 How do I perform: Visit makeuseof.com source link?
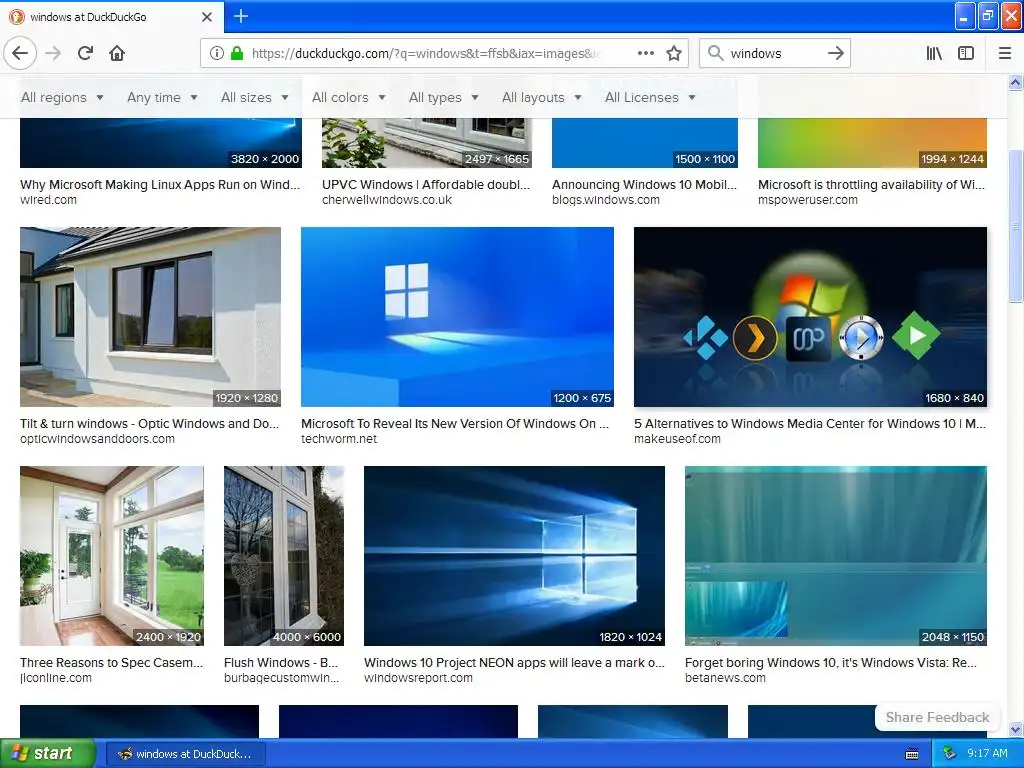(677, 439)
